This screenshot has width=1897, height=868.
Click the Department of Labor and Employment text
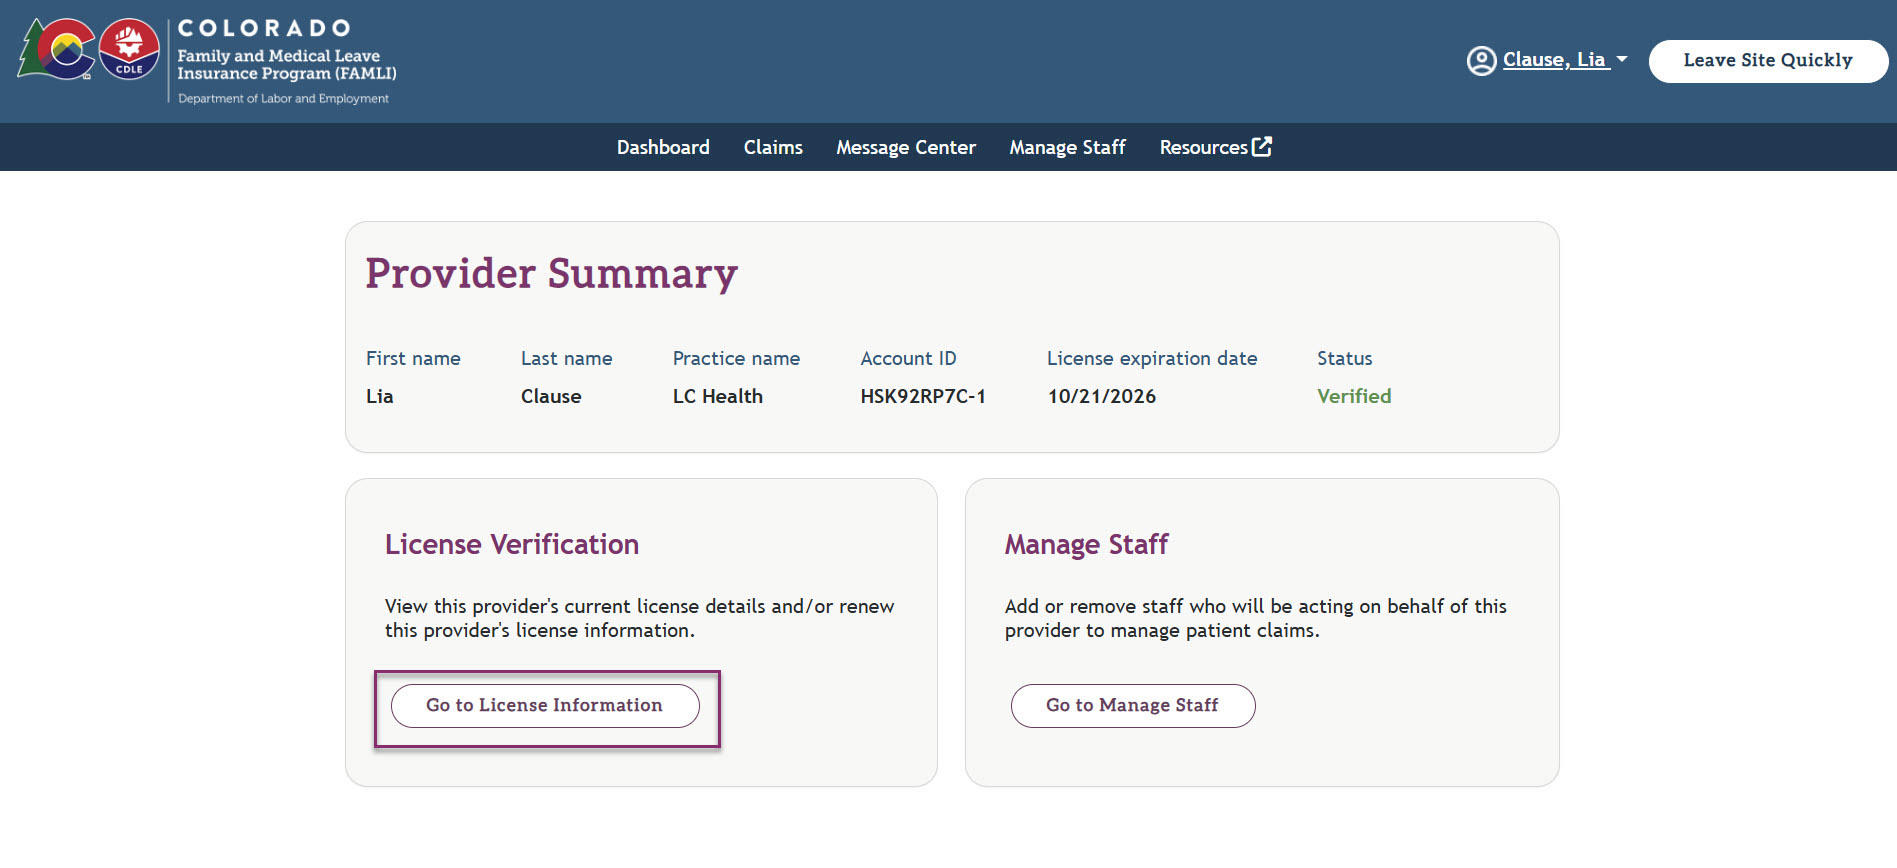coord(283,99)
